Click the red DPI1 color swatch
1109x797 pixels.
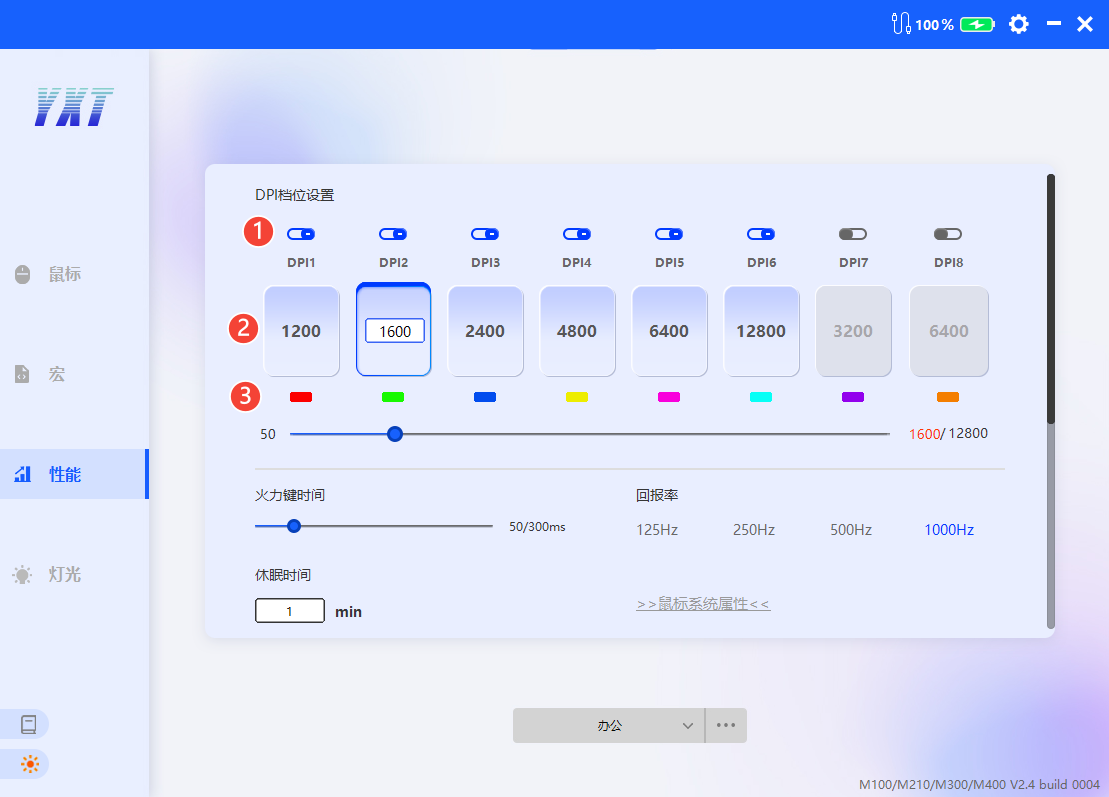tap(301, 397)
